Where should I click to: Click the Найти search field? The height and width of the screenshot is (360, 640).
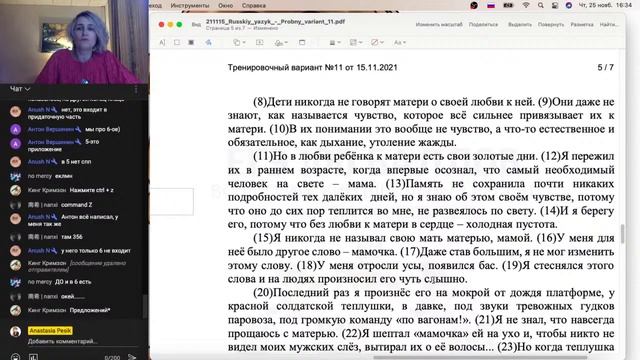click(609, 24)
